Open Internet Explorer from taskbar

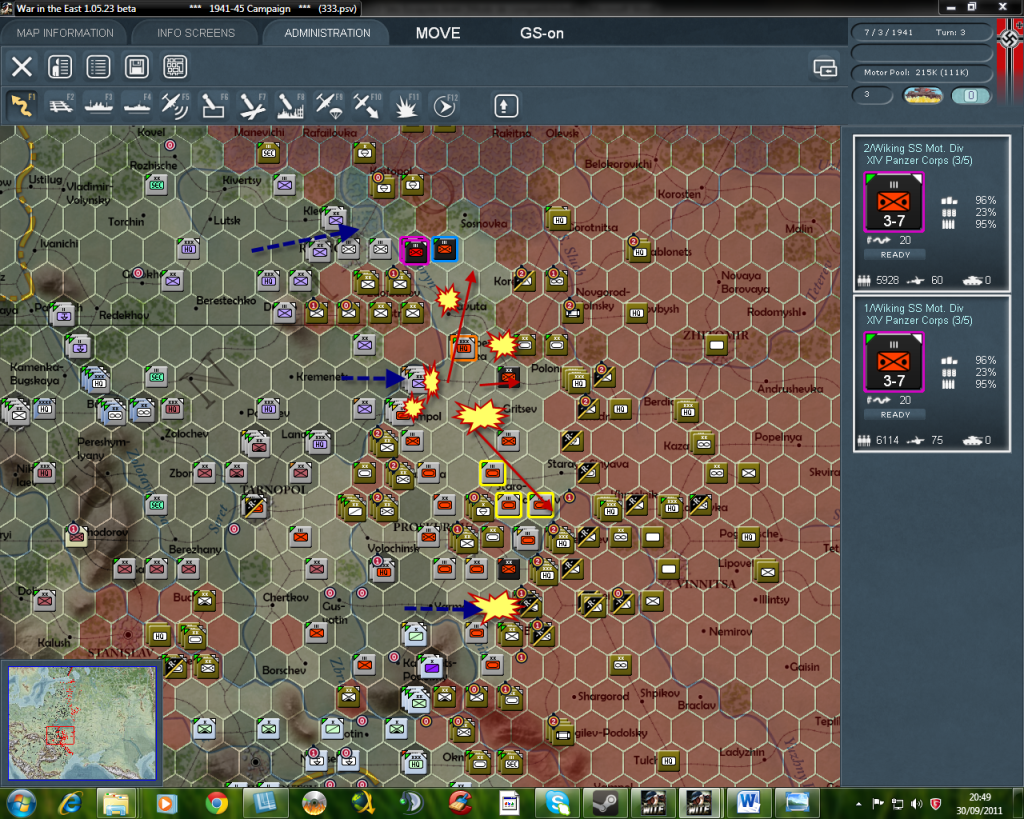tap(70, 803)
